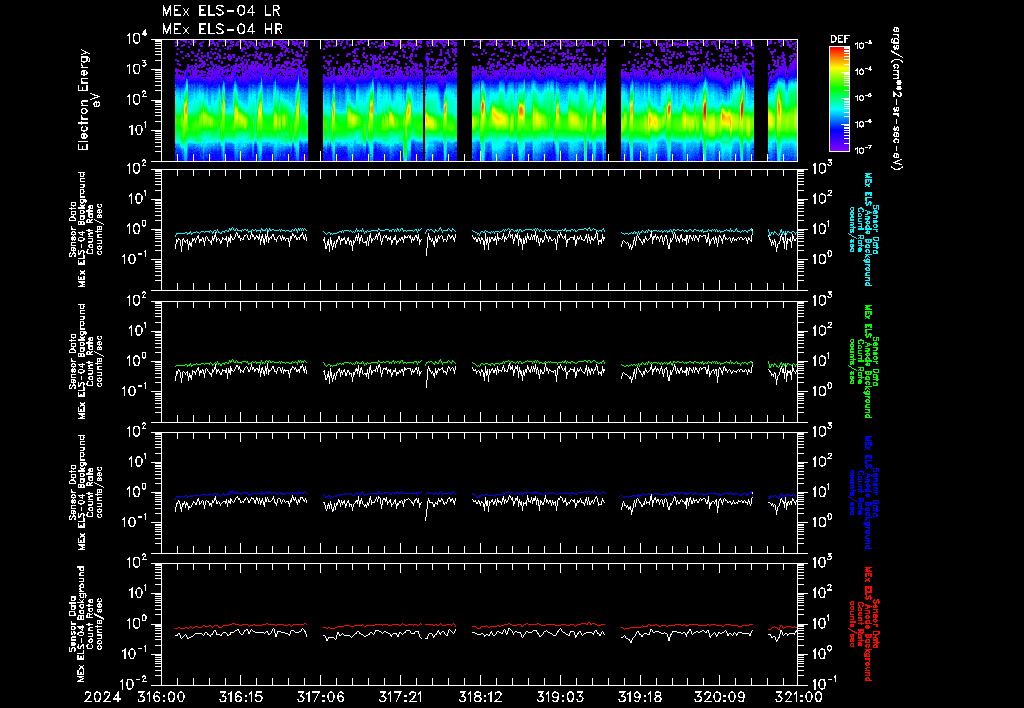1024x708 pixels.
Task: Click the 319:03 time tick label
Action: (x=560, y=697)
